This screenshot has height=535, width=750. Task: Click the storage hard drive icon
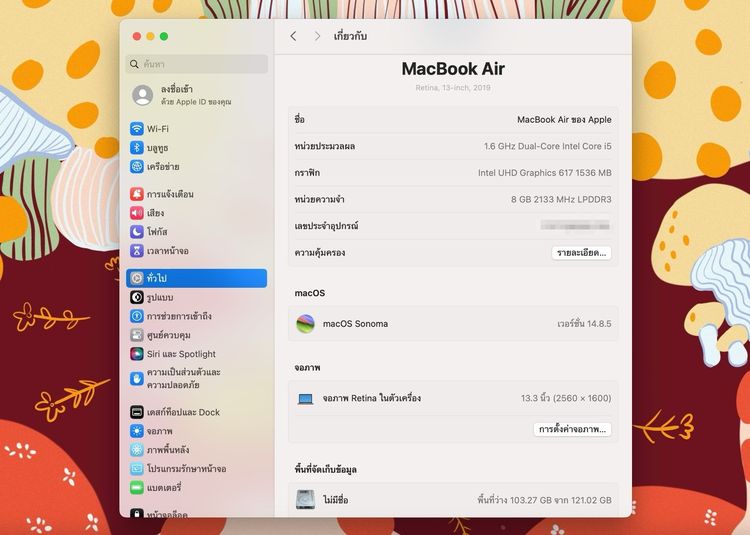pyautogui.click(x=305, y=500)
